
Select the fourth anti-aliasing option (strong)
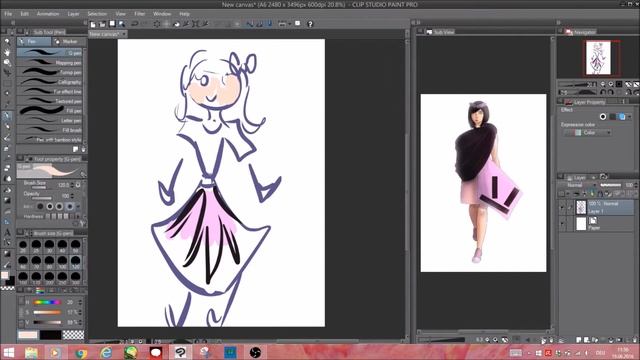69,207
